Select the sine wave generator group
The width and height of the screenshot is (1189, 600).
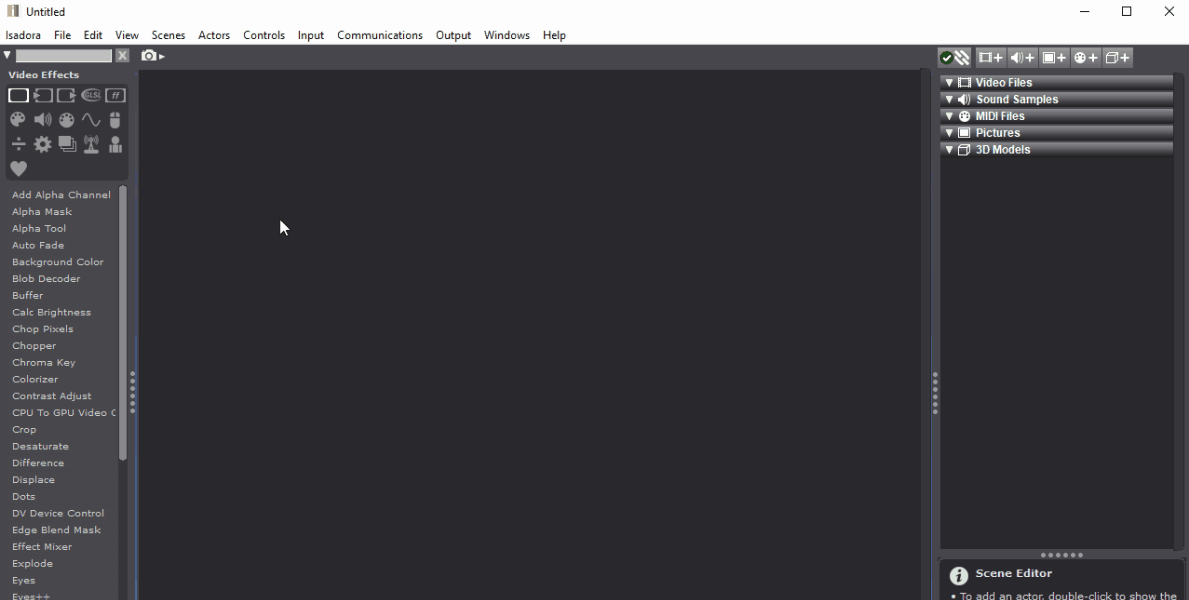(91, 120)
